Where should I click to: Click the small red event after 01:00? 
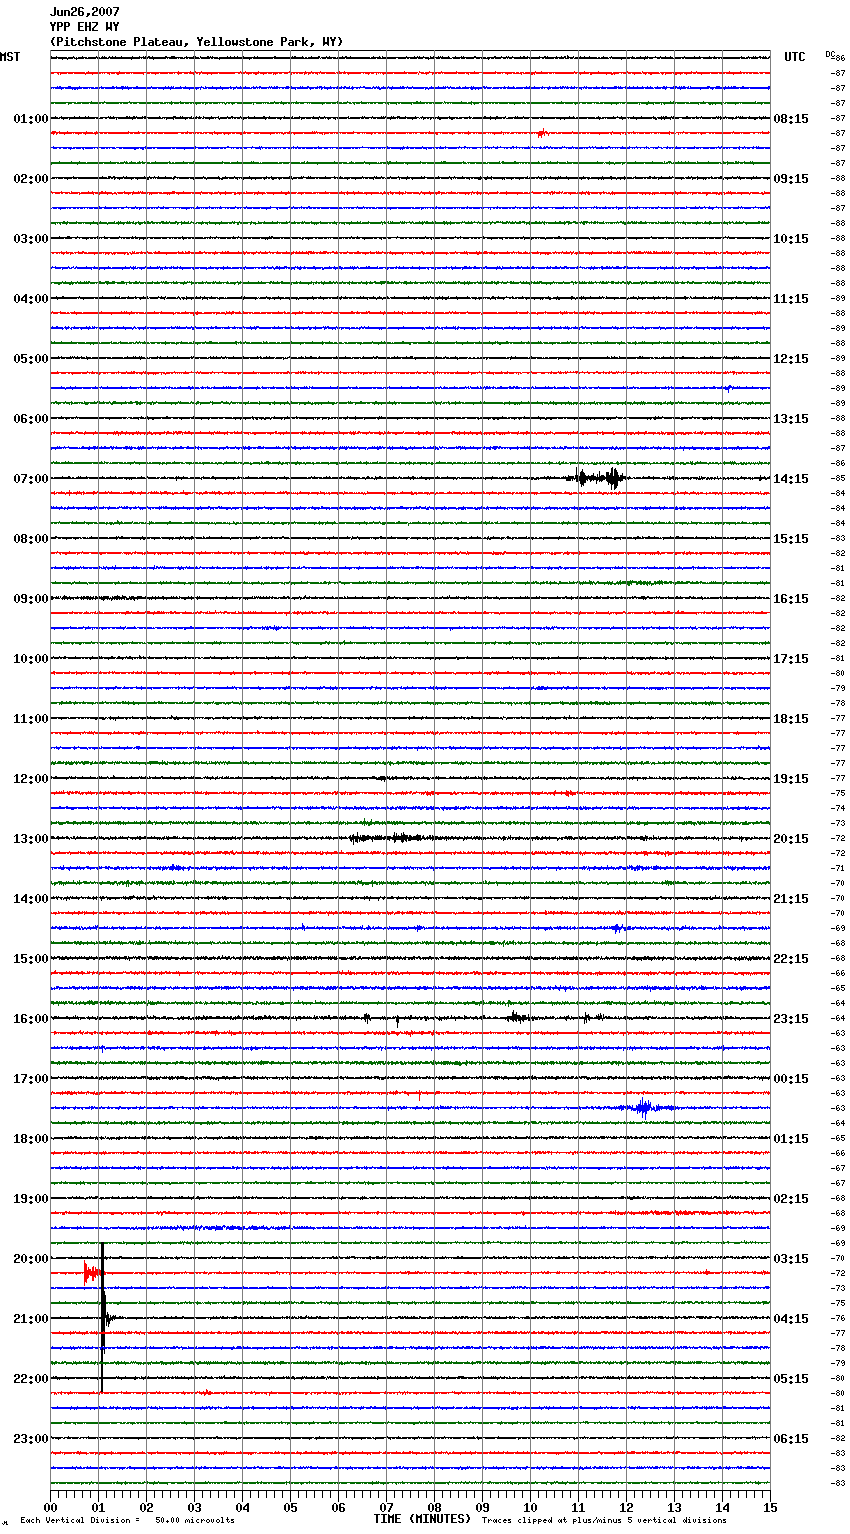coord(541,133)
